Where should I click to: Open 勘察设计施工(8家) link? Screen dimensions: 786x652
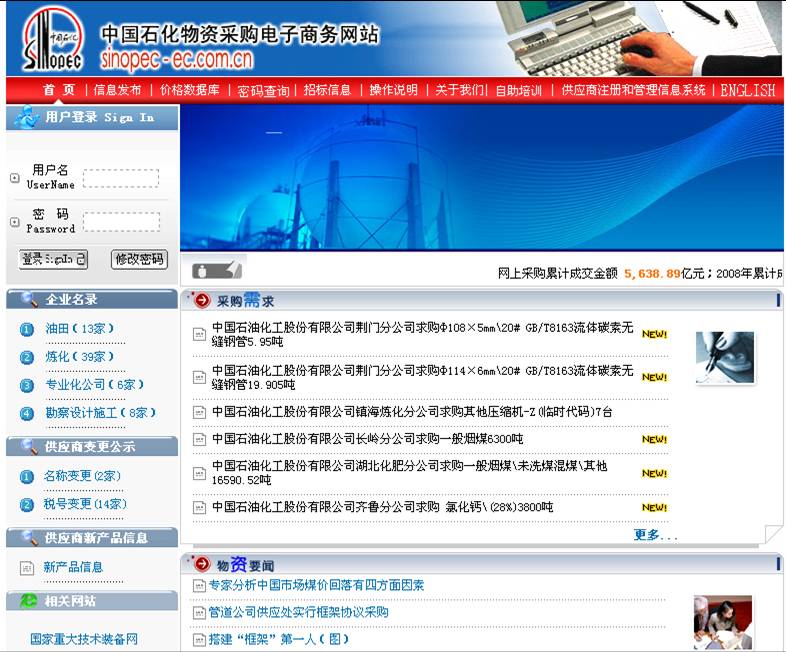tap(101, 412)
